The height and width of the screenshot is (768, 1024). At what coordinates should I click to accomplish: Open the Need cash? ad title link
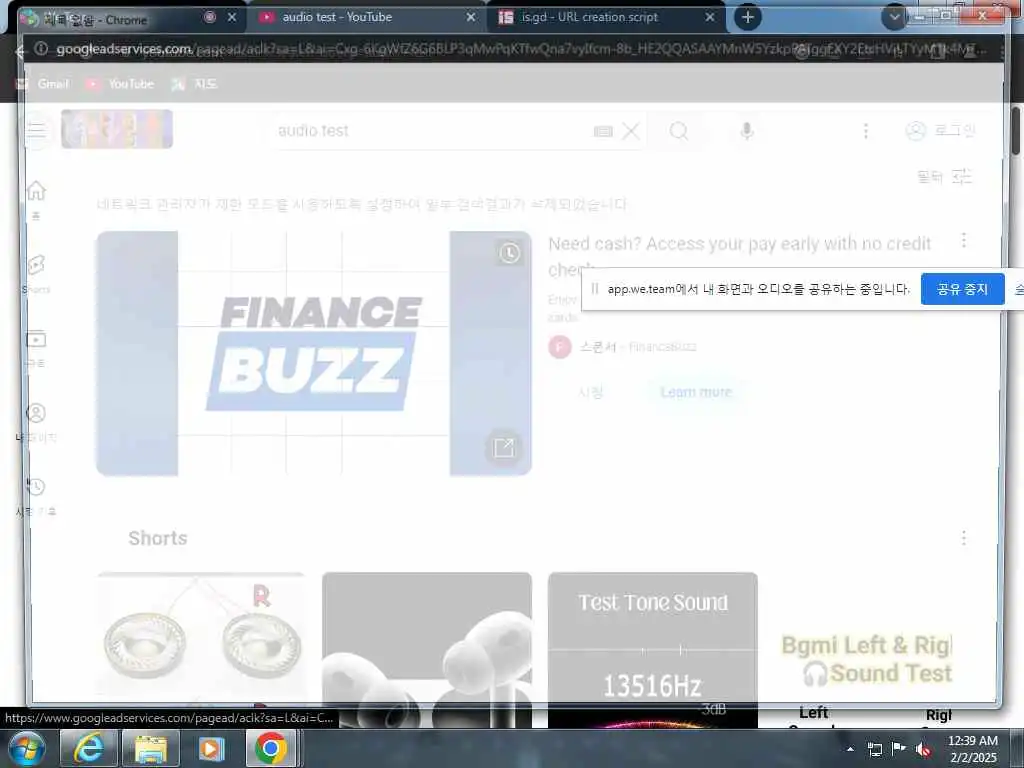coord(739,255)
